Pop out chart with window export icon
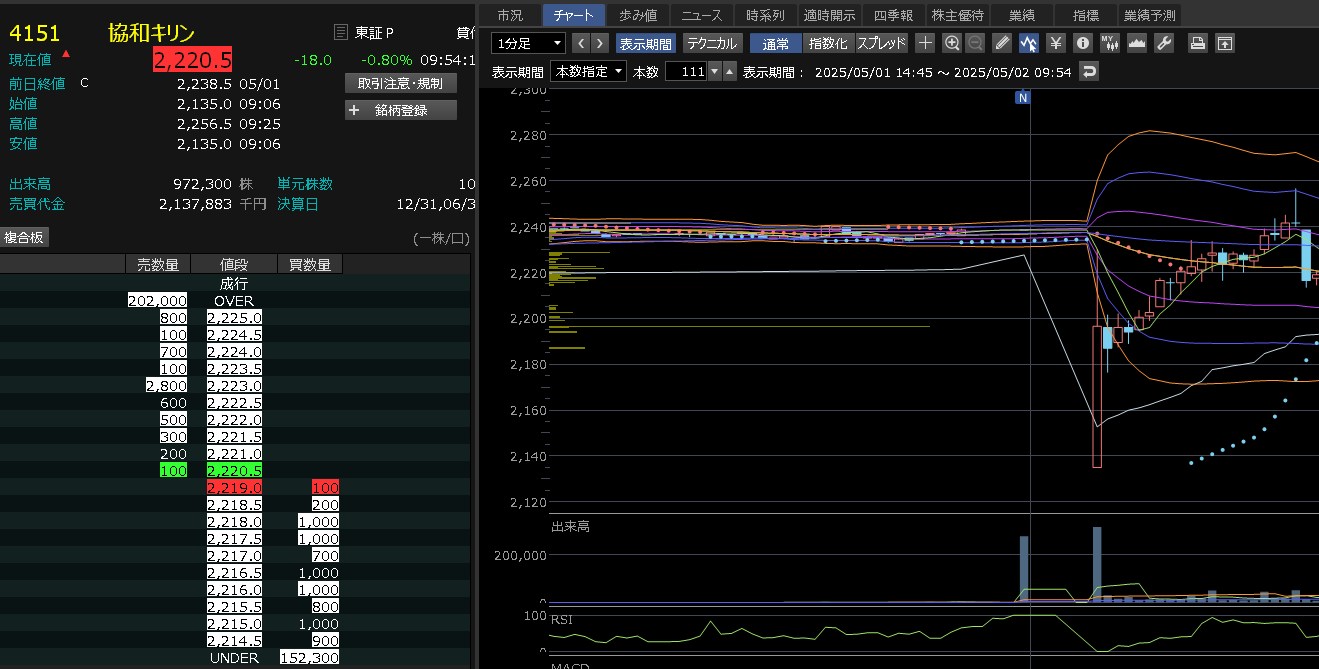1319x669 pixels. (x=1224, y=43)
